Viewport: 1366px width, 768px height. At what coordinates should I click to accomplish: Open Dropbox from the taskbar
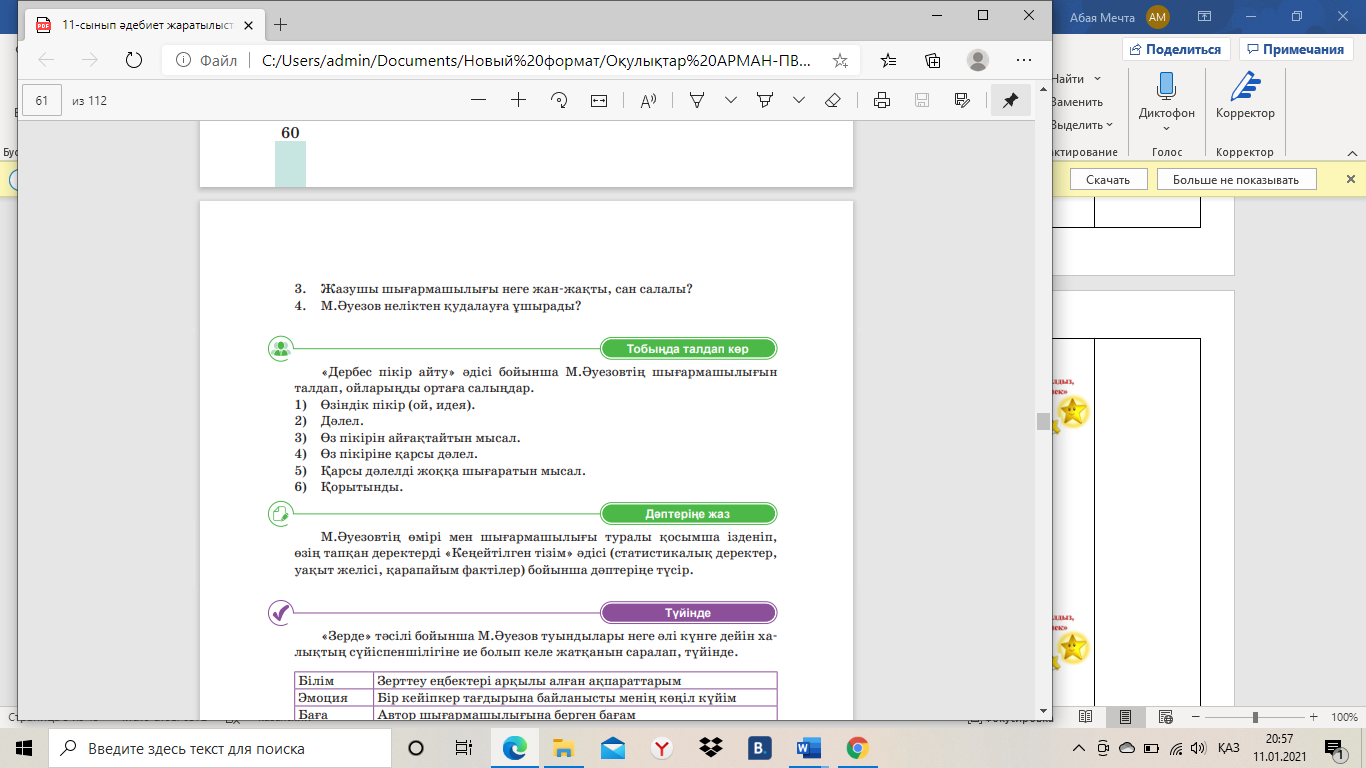711,748
